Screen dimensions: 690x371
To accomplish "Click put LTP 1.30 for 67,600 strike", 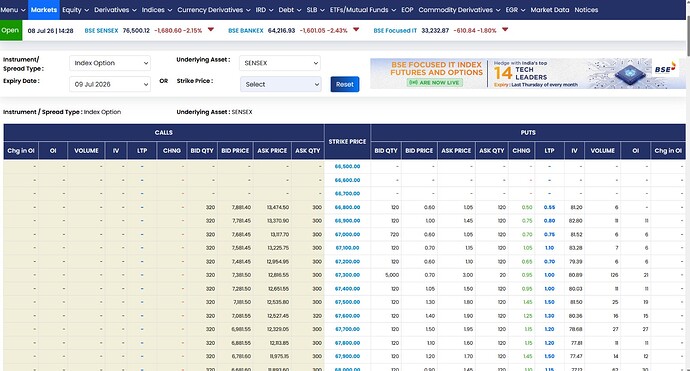I will (549, 316).
